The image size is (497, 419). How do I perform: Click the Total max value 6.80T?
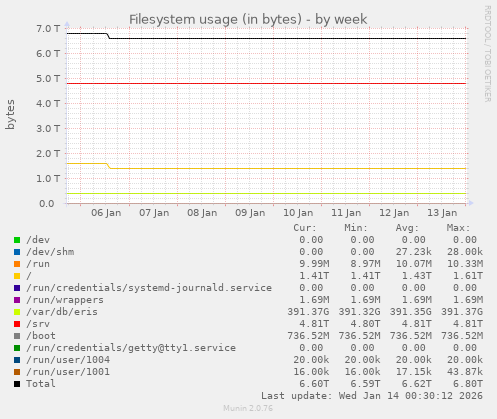tap(468, 384)
